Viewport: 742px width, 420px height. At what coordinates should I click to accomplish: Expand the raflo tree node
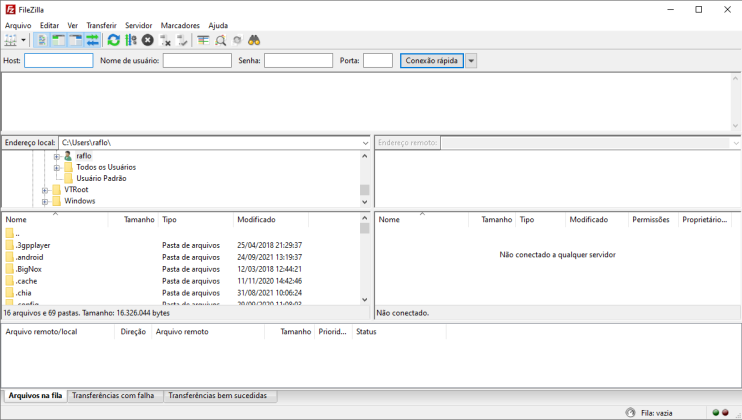[x=57, y=156]
